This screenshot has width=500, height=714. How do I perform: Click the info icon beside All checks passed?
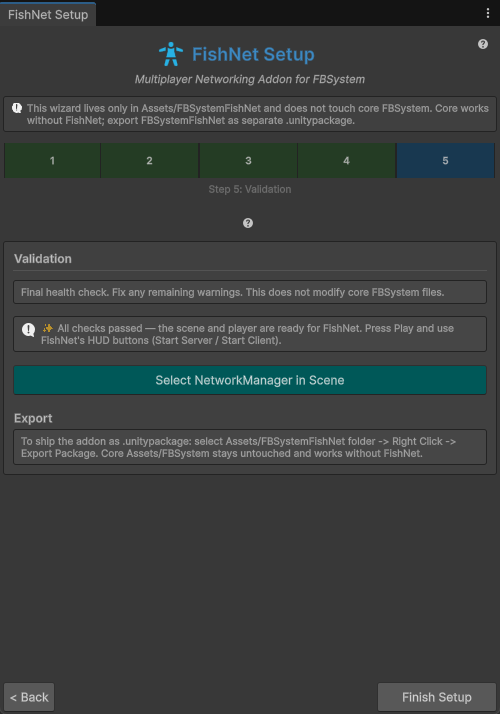click(x=28, y=330)
